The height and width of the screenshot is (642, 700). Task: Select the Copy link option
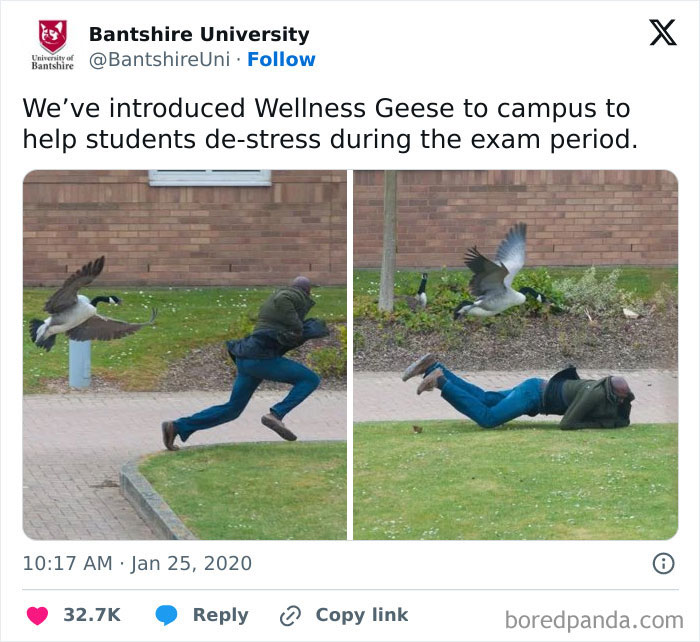pyautogui.click(x=362, y=615)
